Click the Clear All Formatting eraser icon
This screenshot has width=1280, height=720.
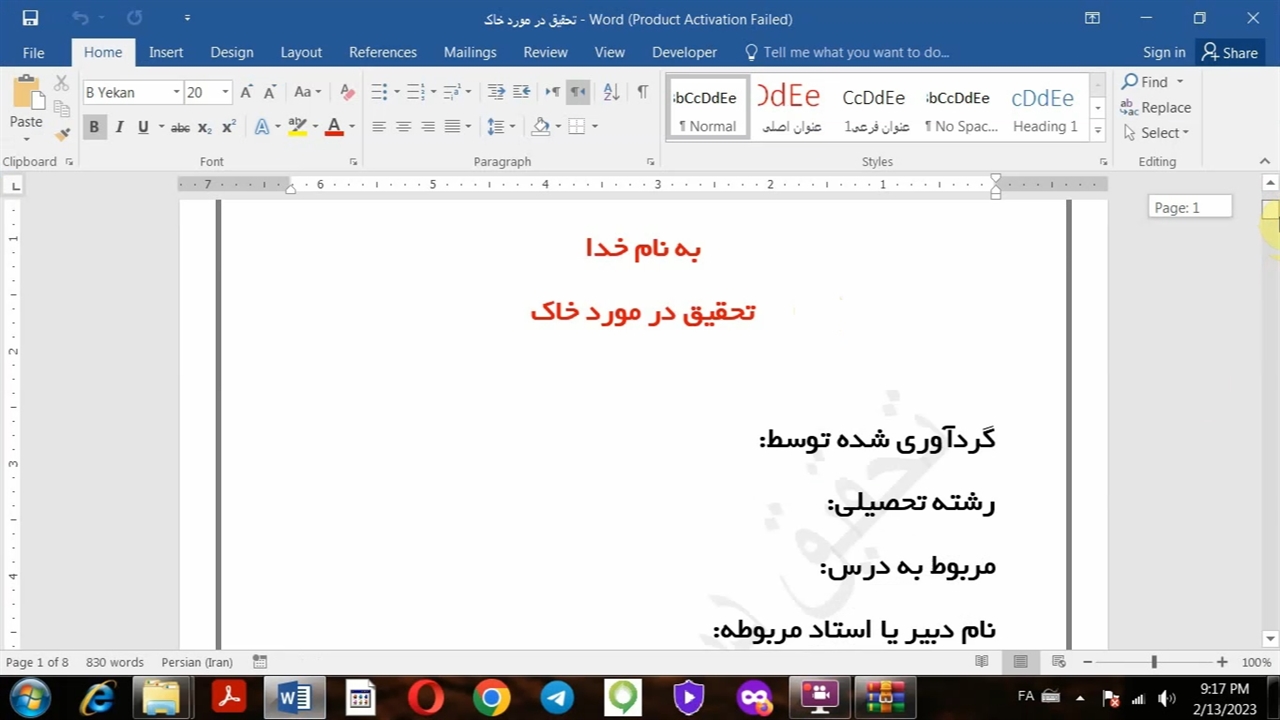click(x=347, y=92)
